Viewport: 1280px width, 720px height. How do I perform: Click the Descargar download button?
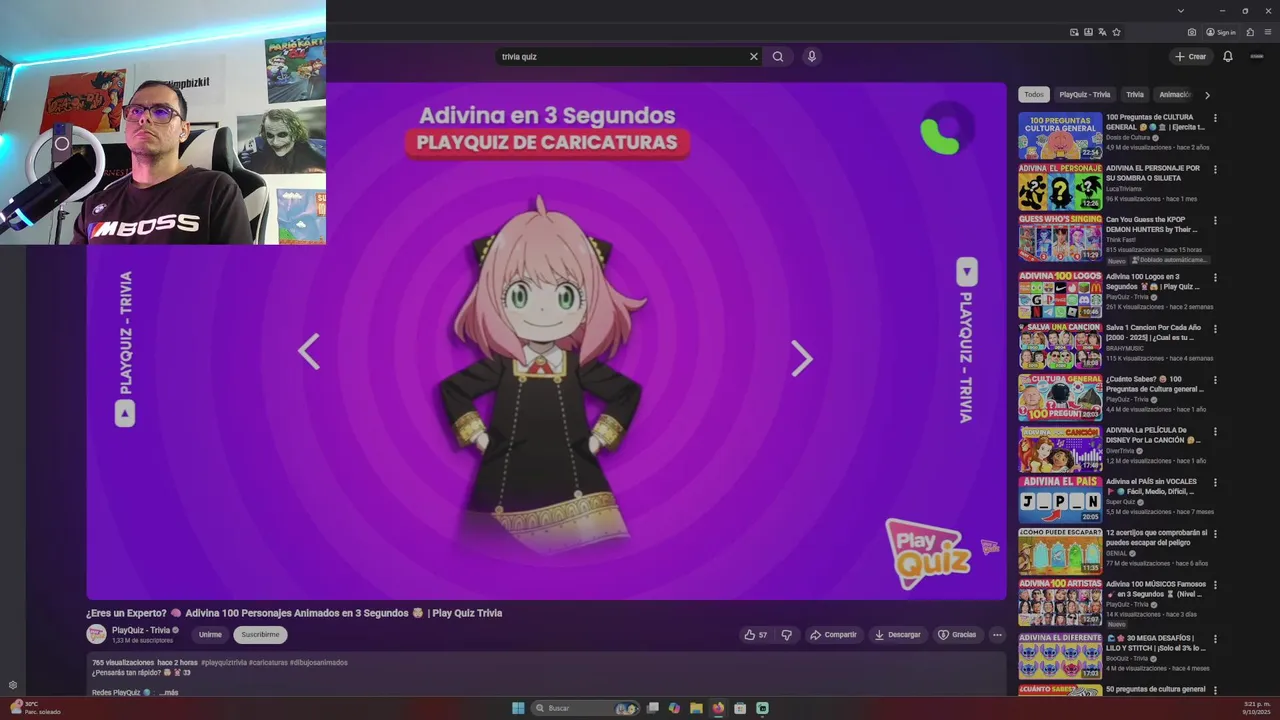897,635
